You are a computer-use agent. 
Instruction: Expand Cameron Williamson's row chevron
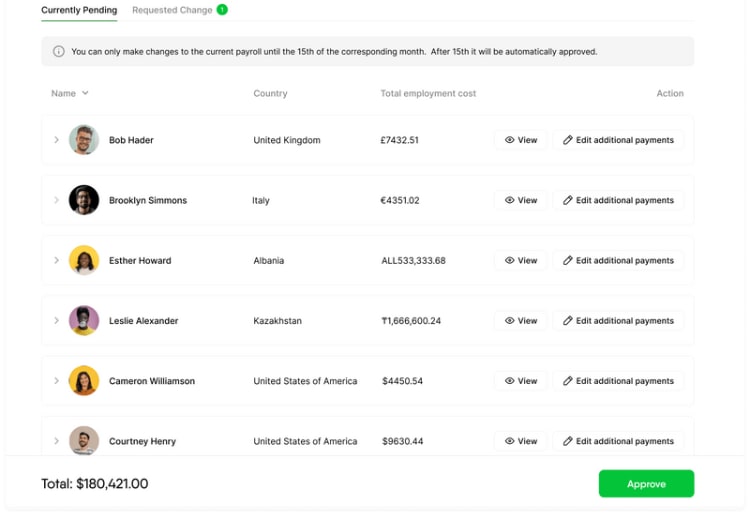56,381
